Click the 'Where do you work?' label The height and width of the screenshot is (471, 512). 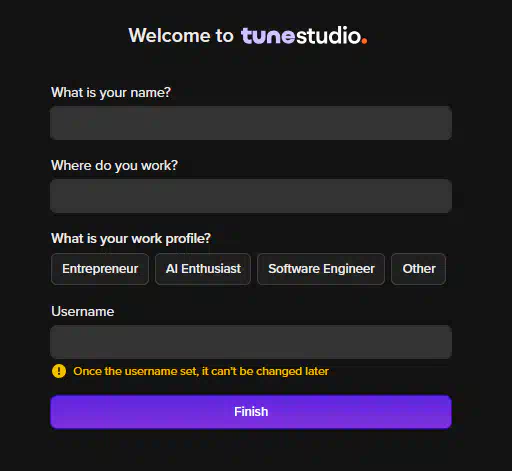[x=114, y=166]
